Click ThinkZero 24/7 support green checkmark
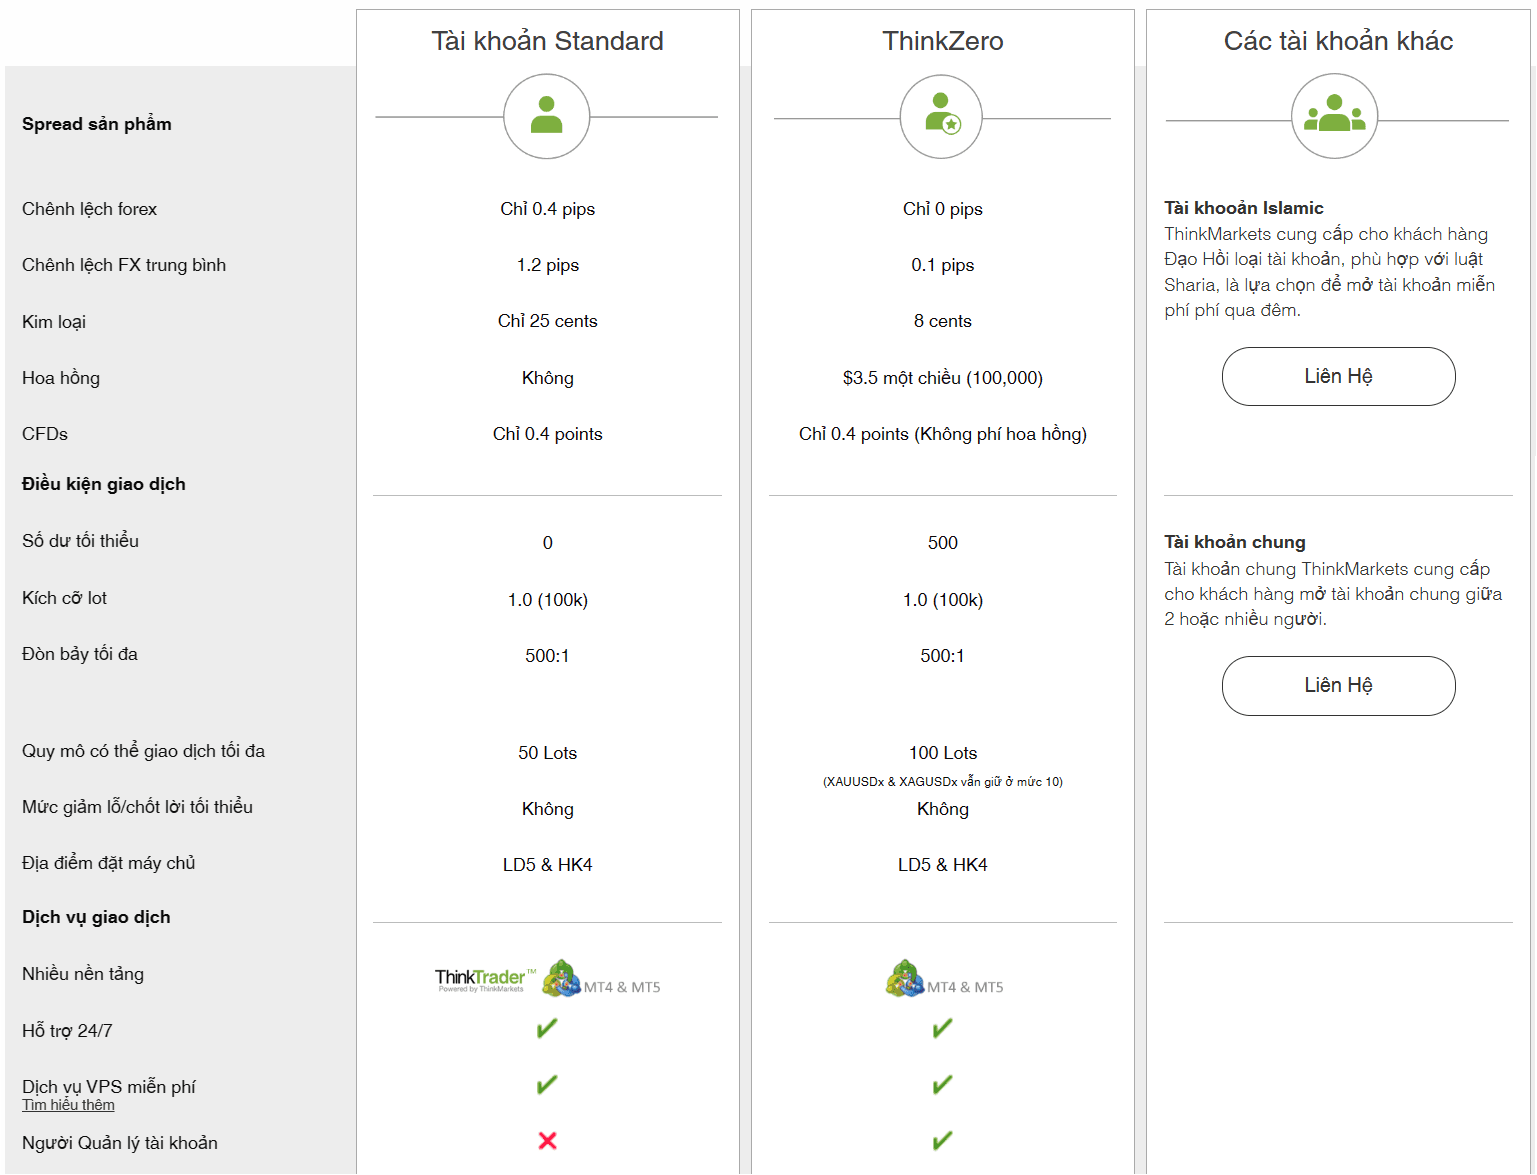The image size is (1537, 1175). tap(942, 1028)
